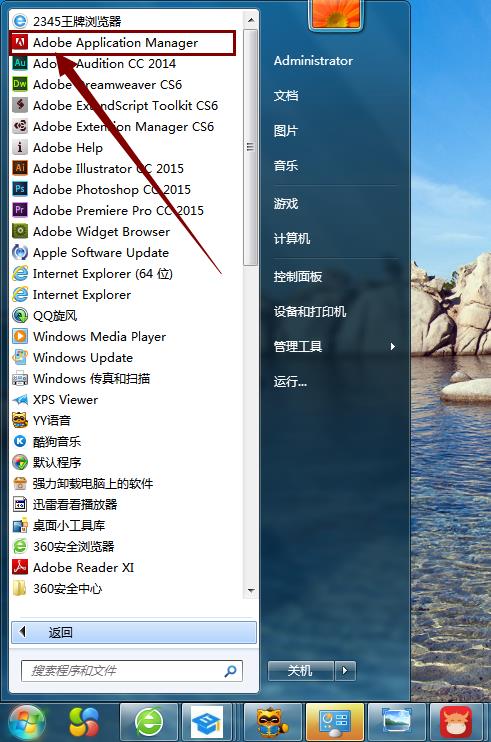The height and width of the screenshot is (742, 491).
Task: Open shutdown options arrow next to 关机
Action: pyautogui.click(x=345, y=671)
